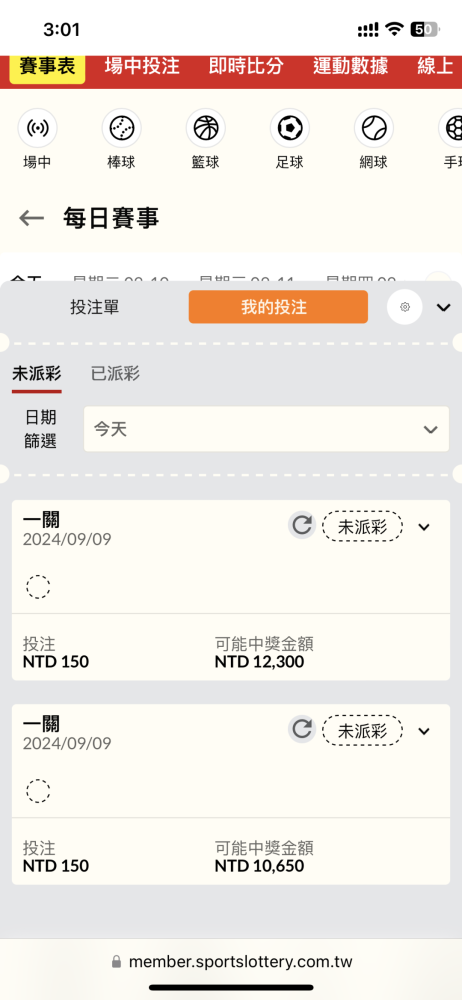Open 場中投注 in the top menu
This screenshot has width=462, height=1000.
[142, 66]
